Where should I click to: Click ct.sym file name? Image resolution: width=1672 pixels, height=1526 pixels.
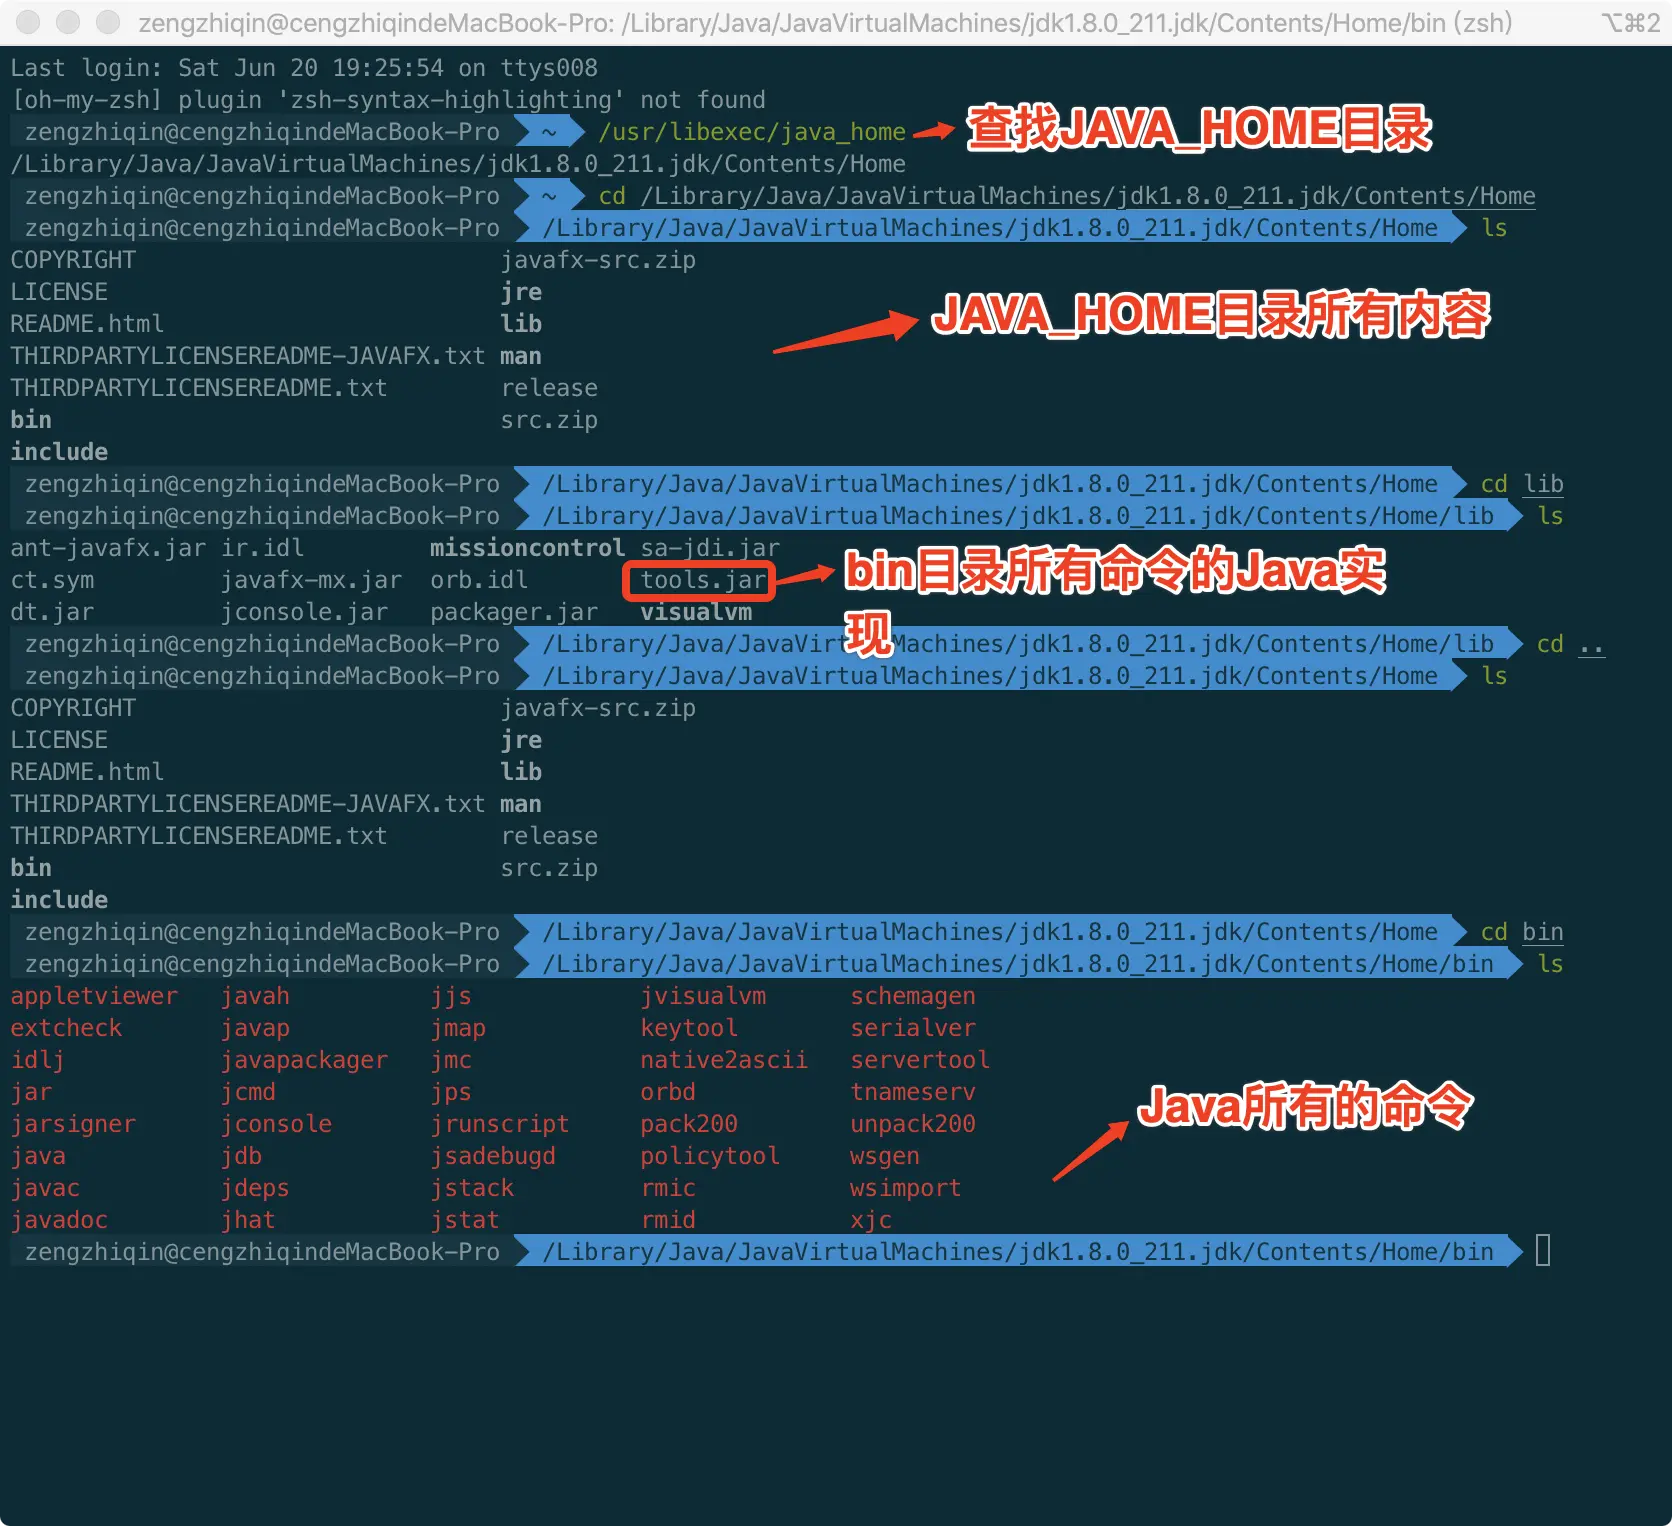pos(52,580)
